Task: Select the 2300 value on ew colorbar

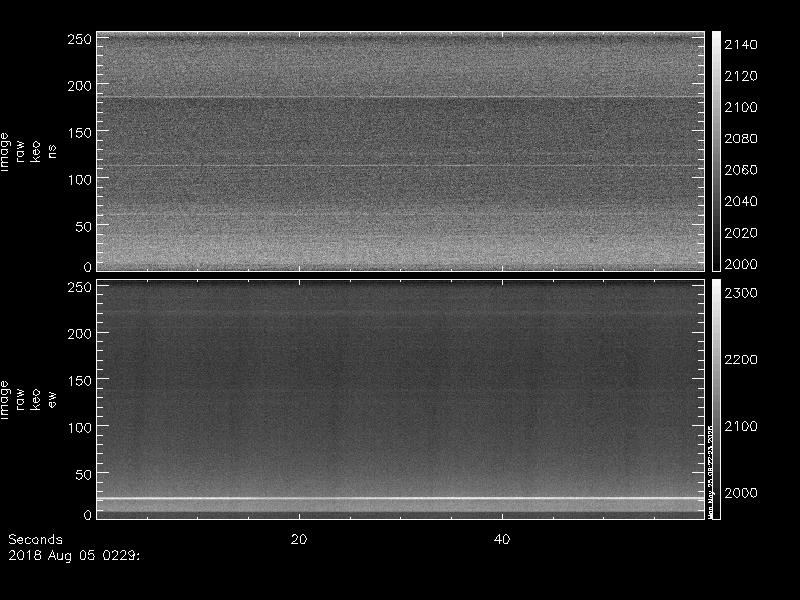Action: tap(741, 293)
